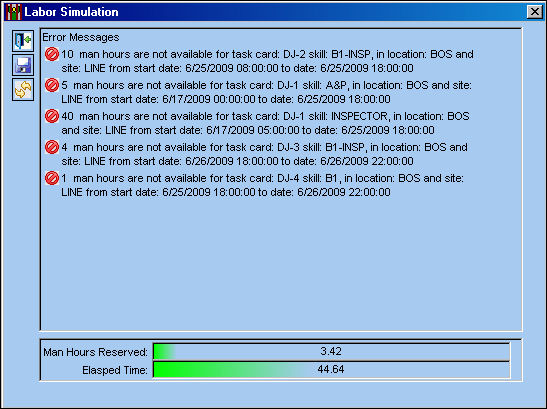Click the save floppy disk icon
This screenshot has width=547, height=409.
(23, 65)
